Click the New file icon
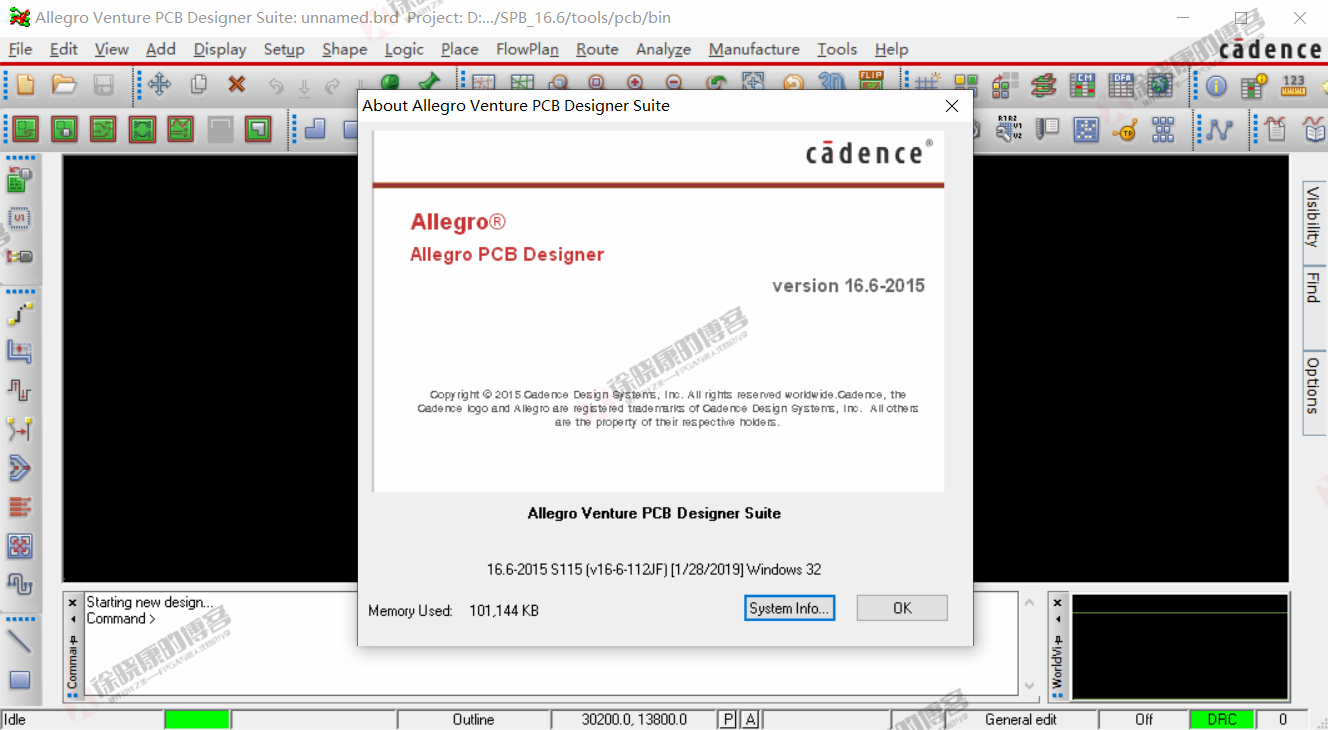 (25, 85)
